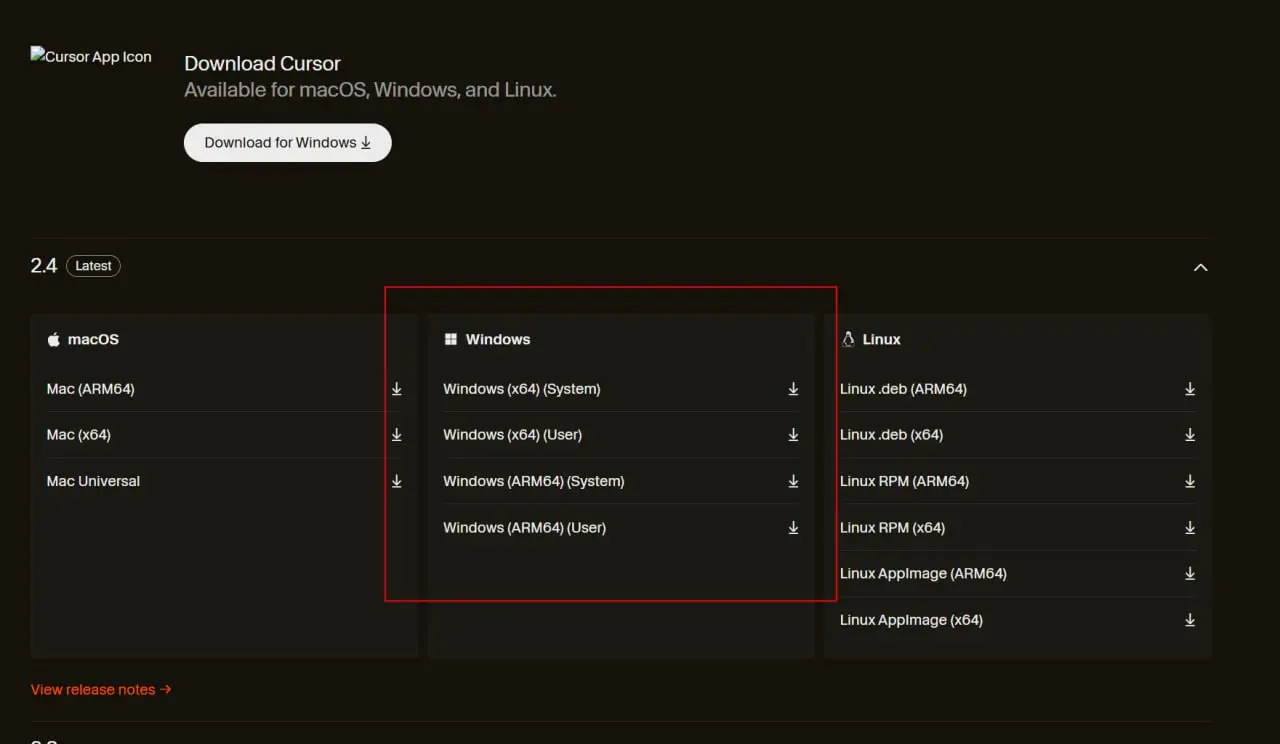Download Linux .deb (x64) arrow icon
The width and height of the screenshot is (1280, 744).
click(1190, 435)
